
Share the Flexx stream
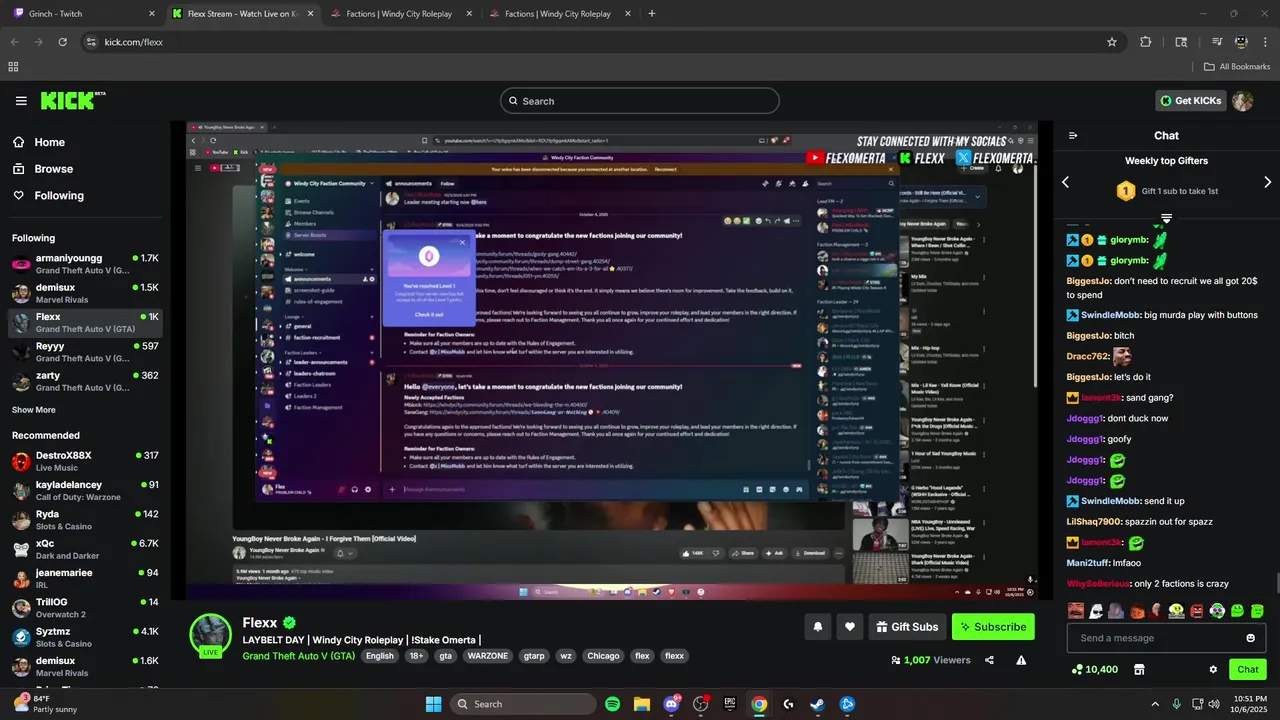pyautogui.click(x=989, y=660)
